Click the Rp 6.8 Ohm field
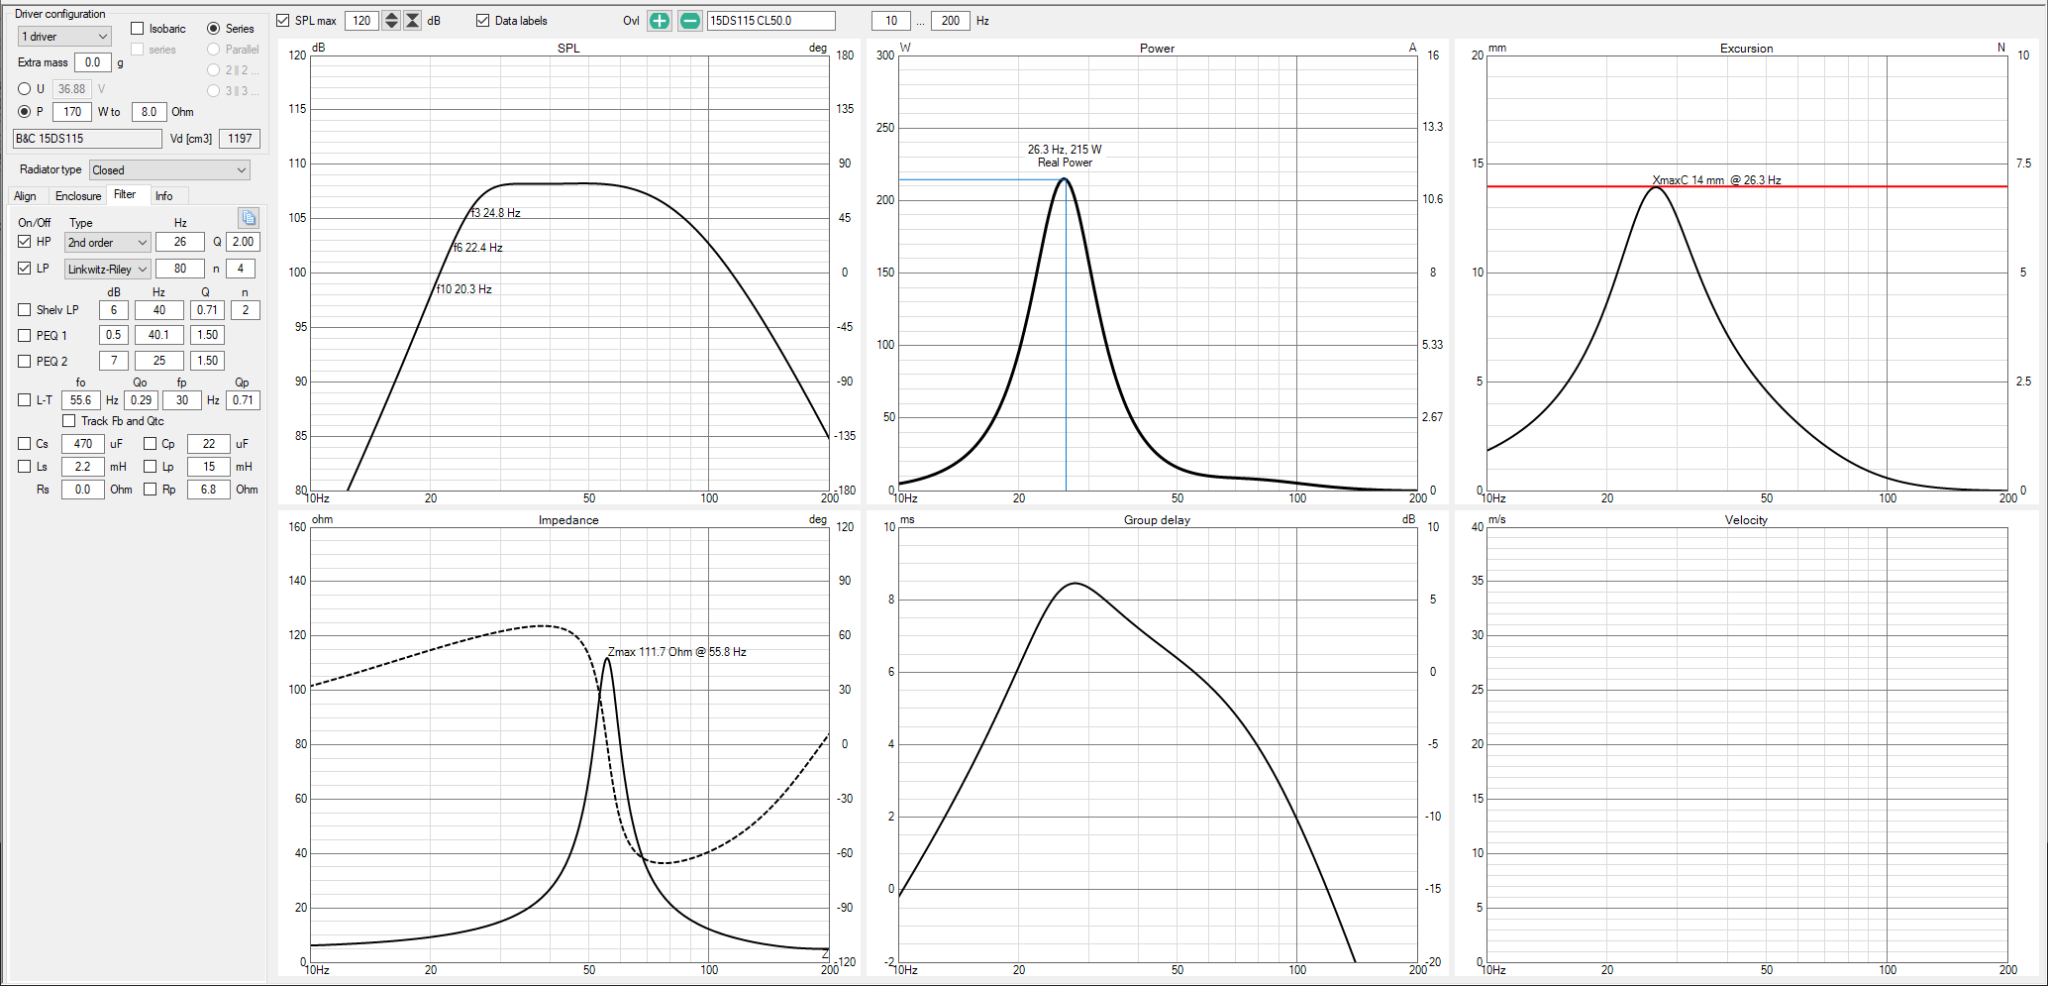Viewport: 2048px width, 986px height. [x=208, y=490]
